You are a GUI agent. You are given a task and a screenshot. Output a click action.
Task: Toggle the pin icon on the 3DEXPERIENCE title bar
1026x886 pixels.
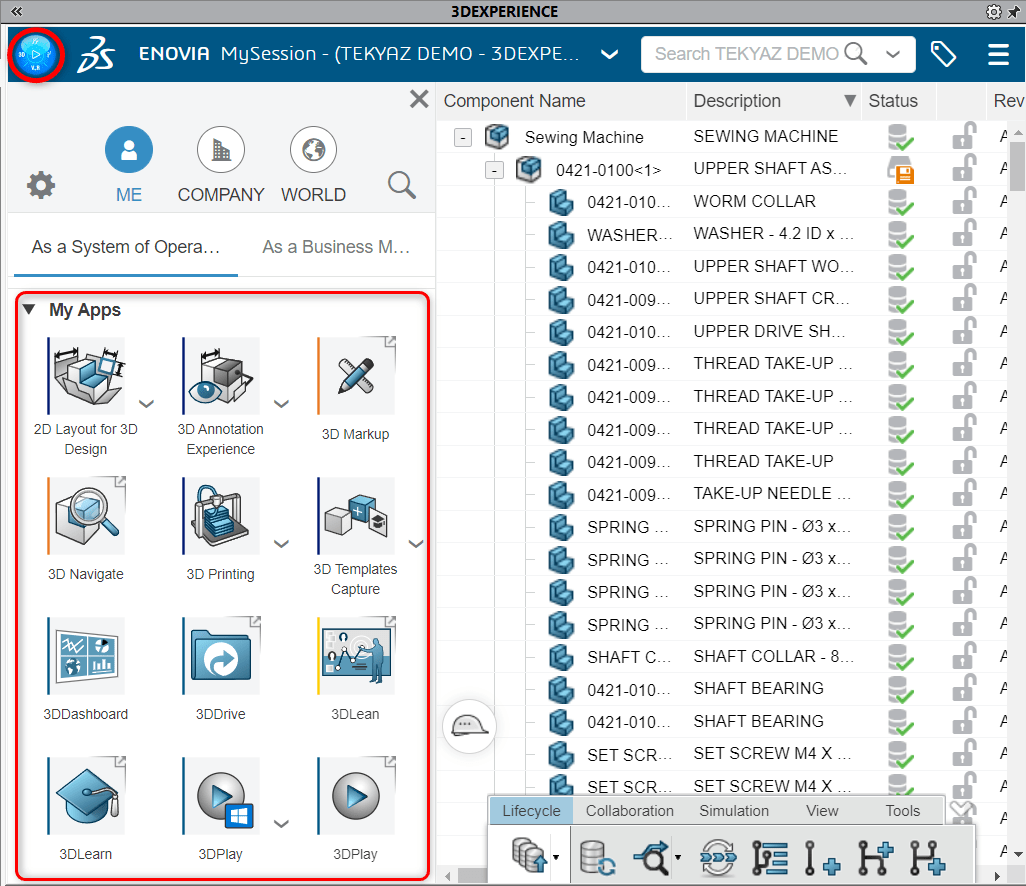(1014, 12)
